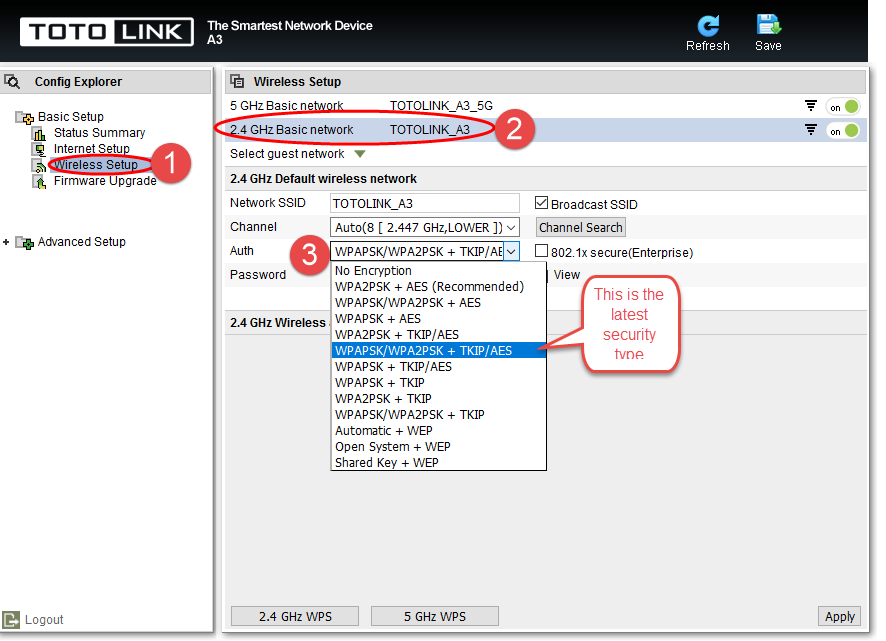Click the Apply button
The image size is (886, 641).
[x=839, y=617]
